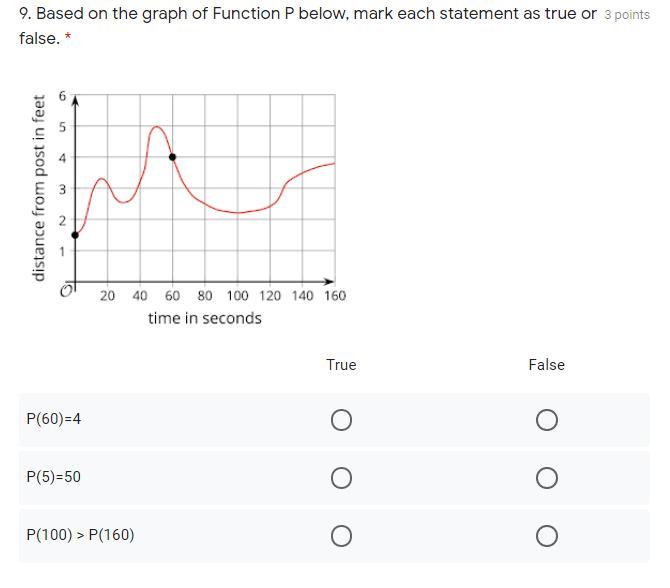Click the black dot at 60 seconds
The width and height of the screenshot is (670, 588).
click(x=173, y=157)
